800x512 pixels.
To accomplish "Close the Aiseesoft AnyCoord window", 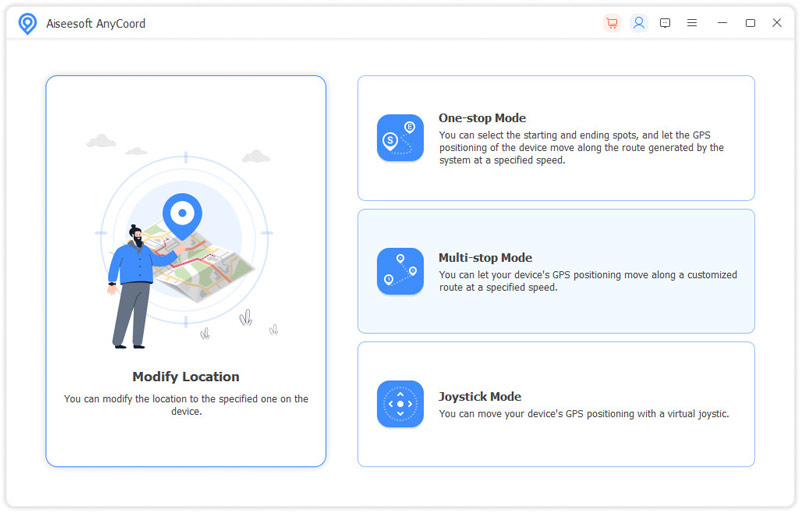I will tap(777, 23).
